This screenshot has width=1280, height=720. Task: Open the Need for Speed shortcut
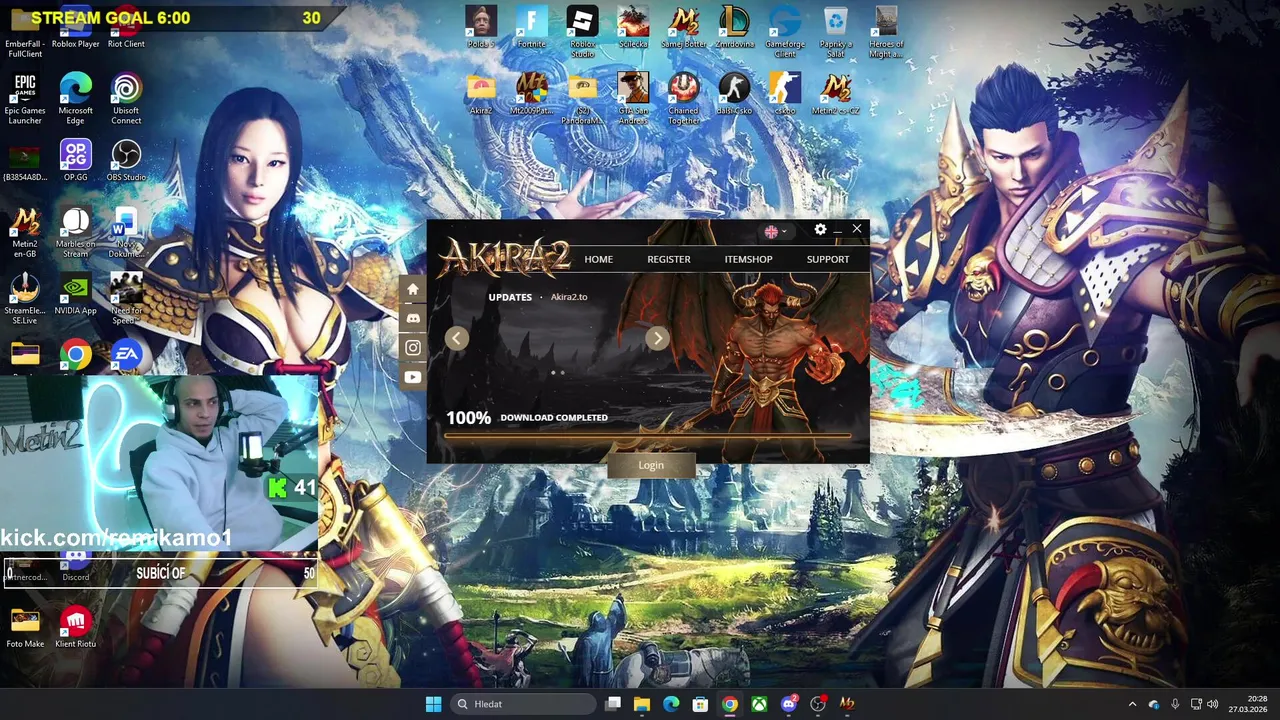coord(126,299)
